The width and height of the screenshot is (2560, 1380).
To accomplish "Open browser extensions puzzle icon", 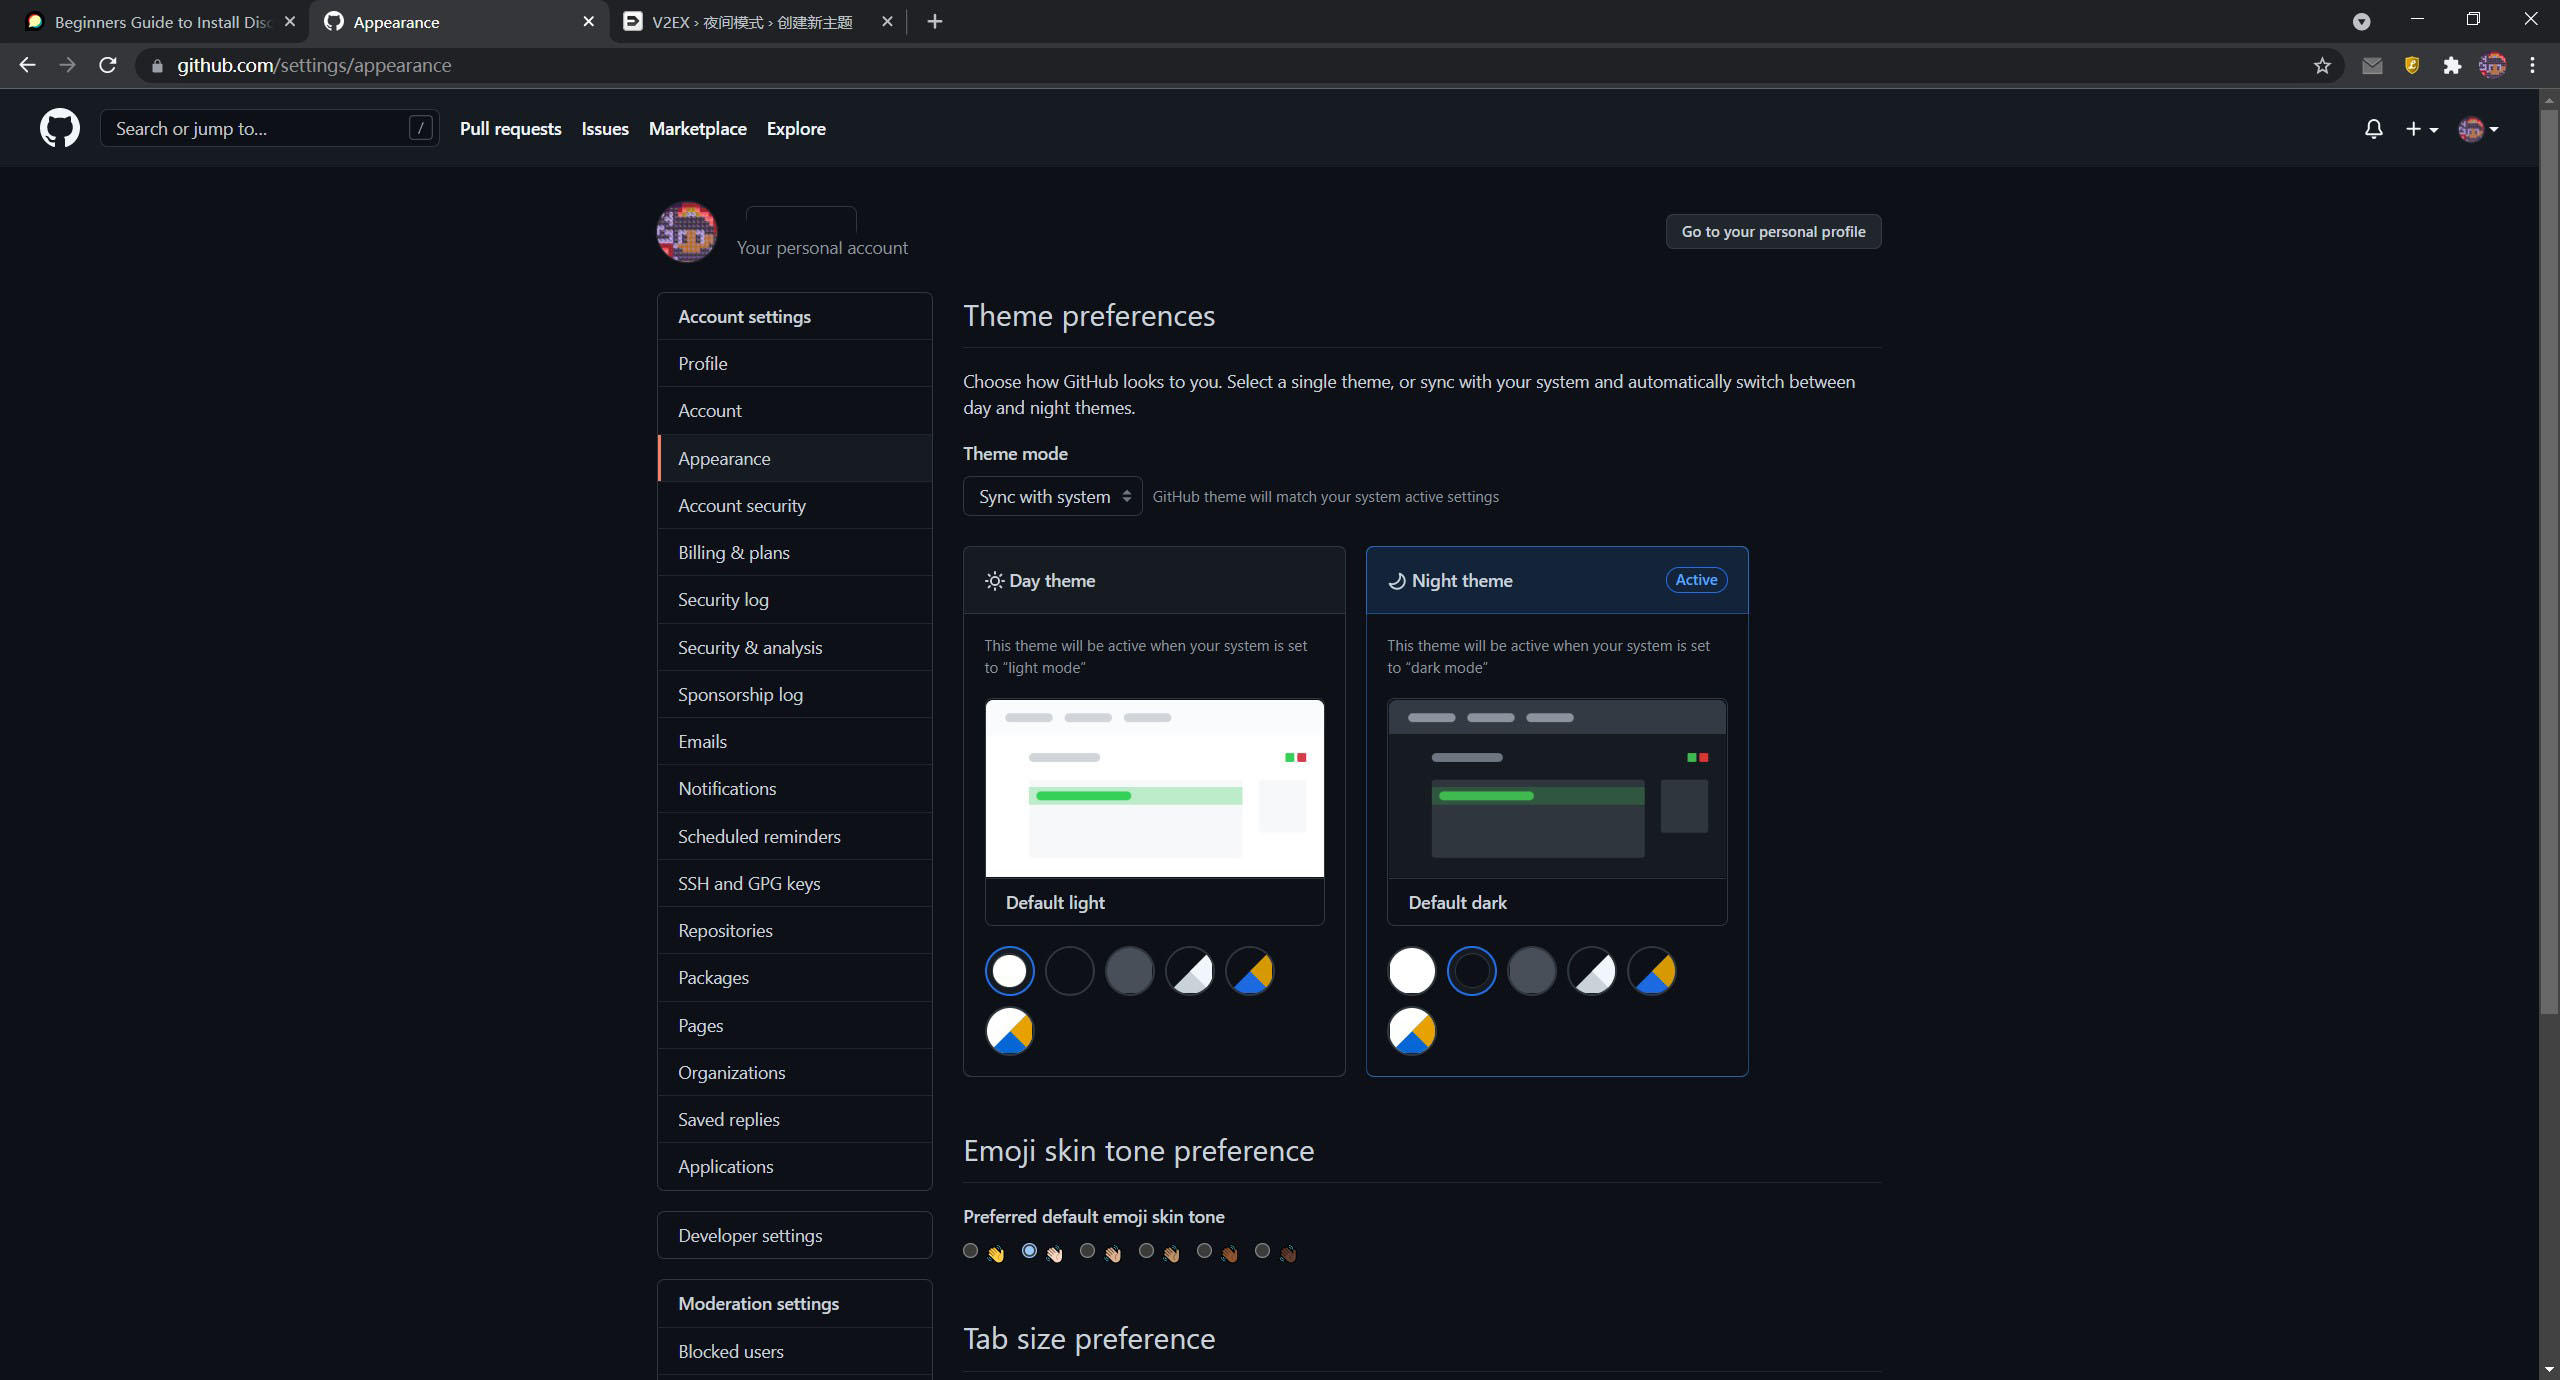I will [2452, 66].
